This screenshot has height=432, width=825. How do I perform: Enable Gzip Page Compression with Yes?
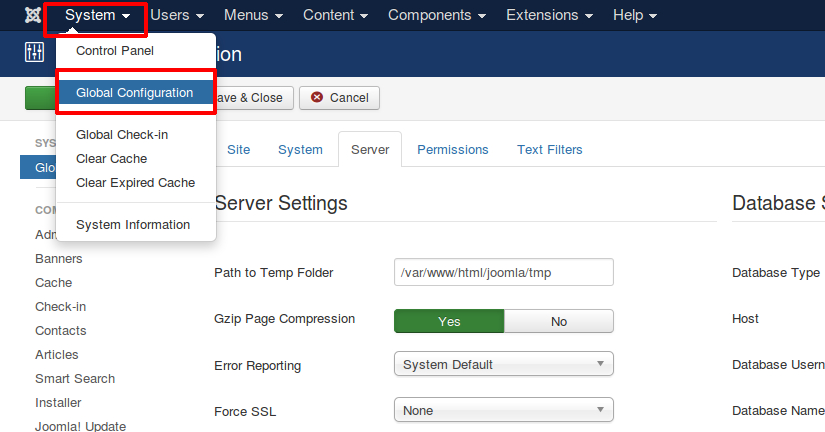(449, 321)
